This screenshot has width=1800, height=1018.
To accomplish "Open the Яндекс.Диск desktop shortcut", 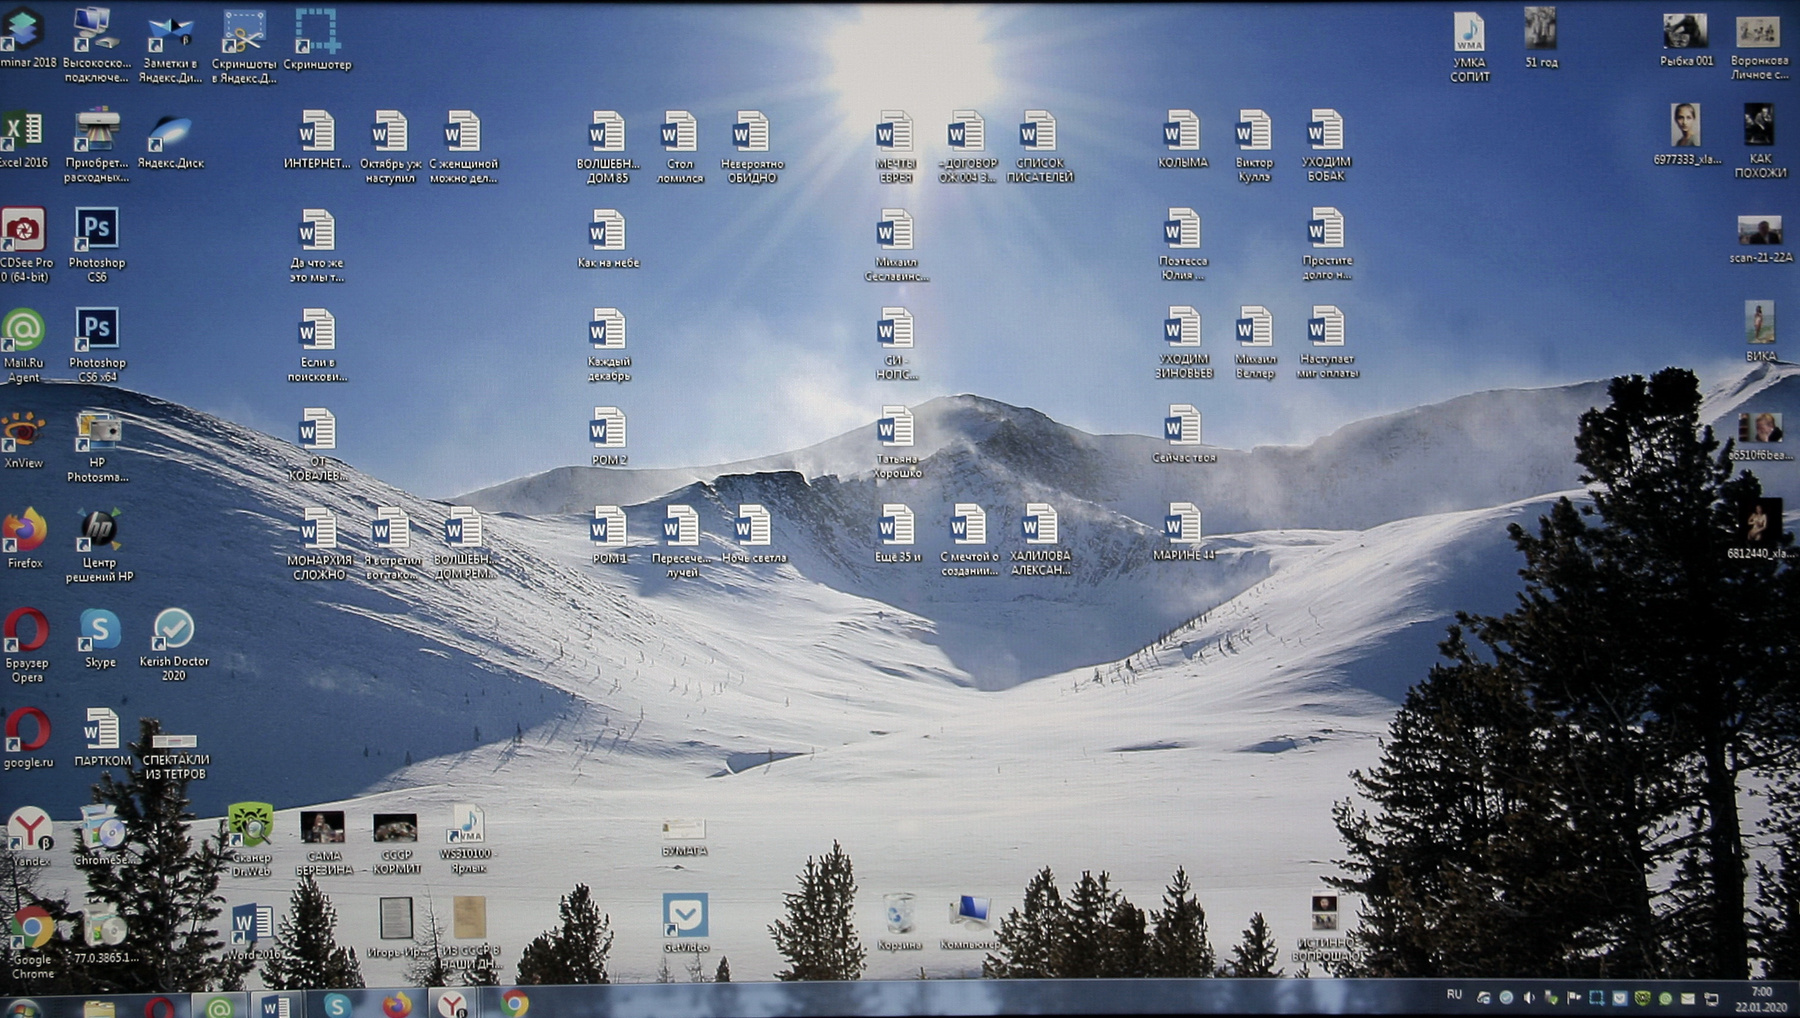I will pos(170,134).
